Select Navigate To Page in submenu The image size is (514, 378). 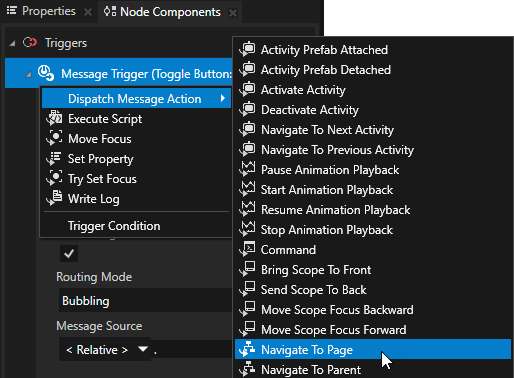tap(373, 349)
